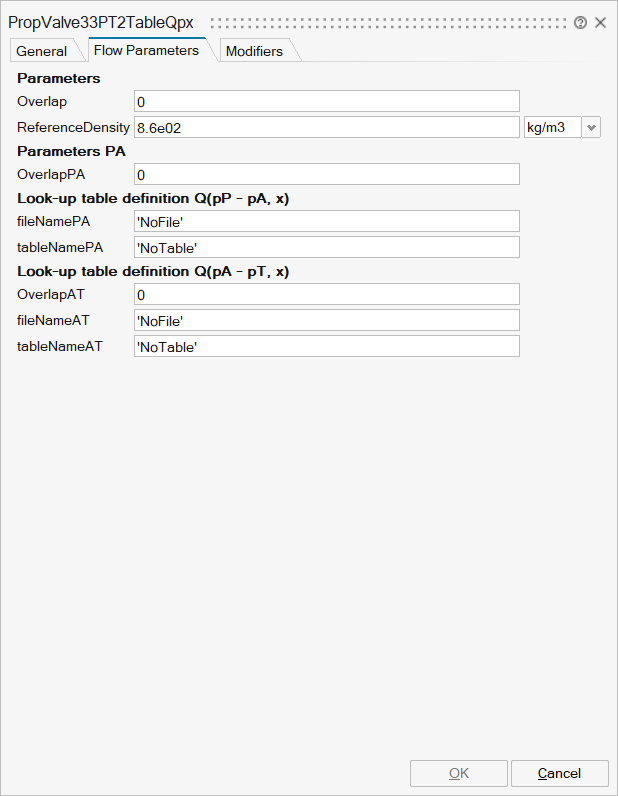
Task: Click the fileNamePA text field
Action: (x=326, y=221)
